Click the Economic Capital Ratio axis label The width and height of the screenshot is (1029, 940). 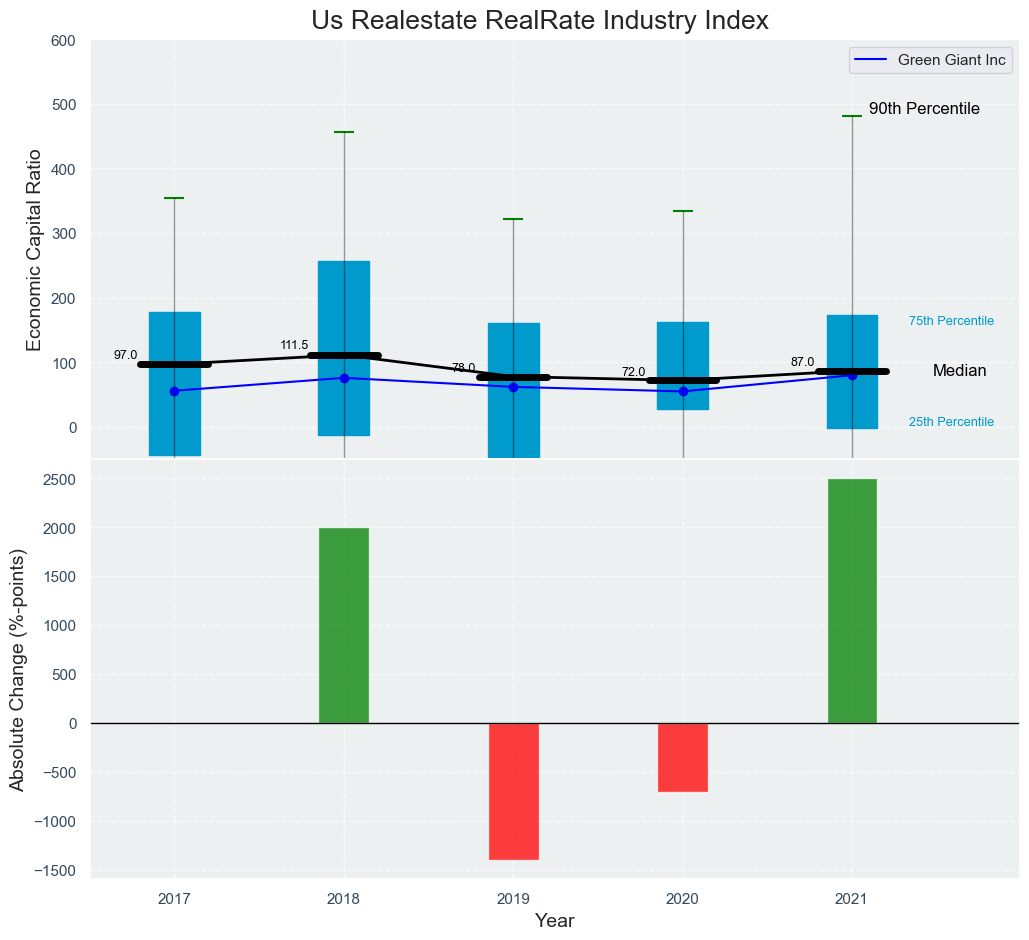(x=33, y=249)
